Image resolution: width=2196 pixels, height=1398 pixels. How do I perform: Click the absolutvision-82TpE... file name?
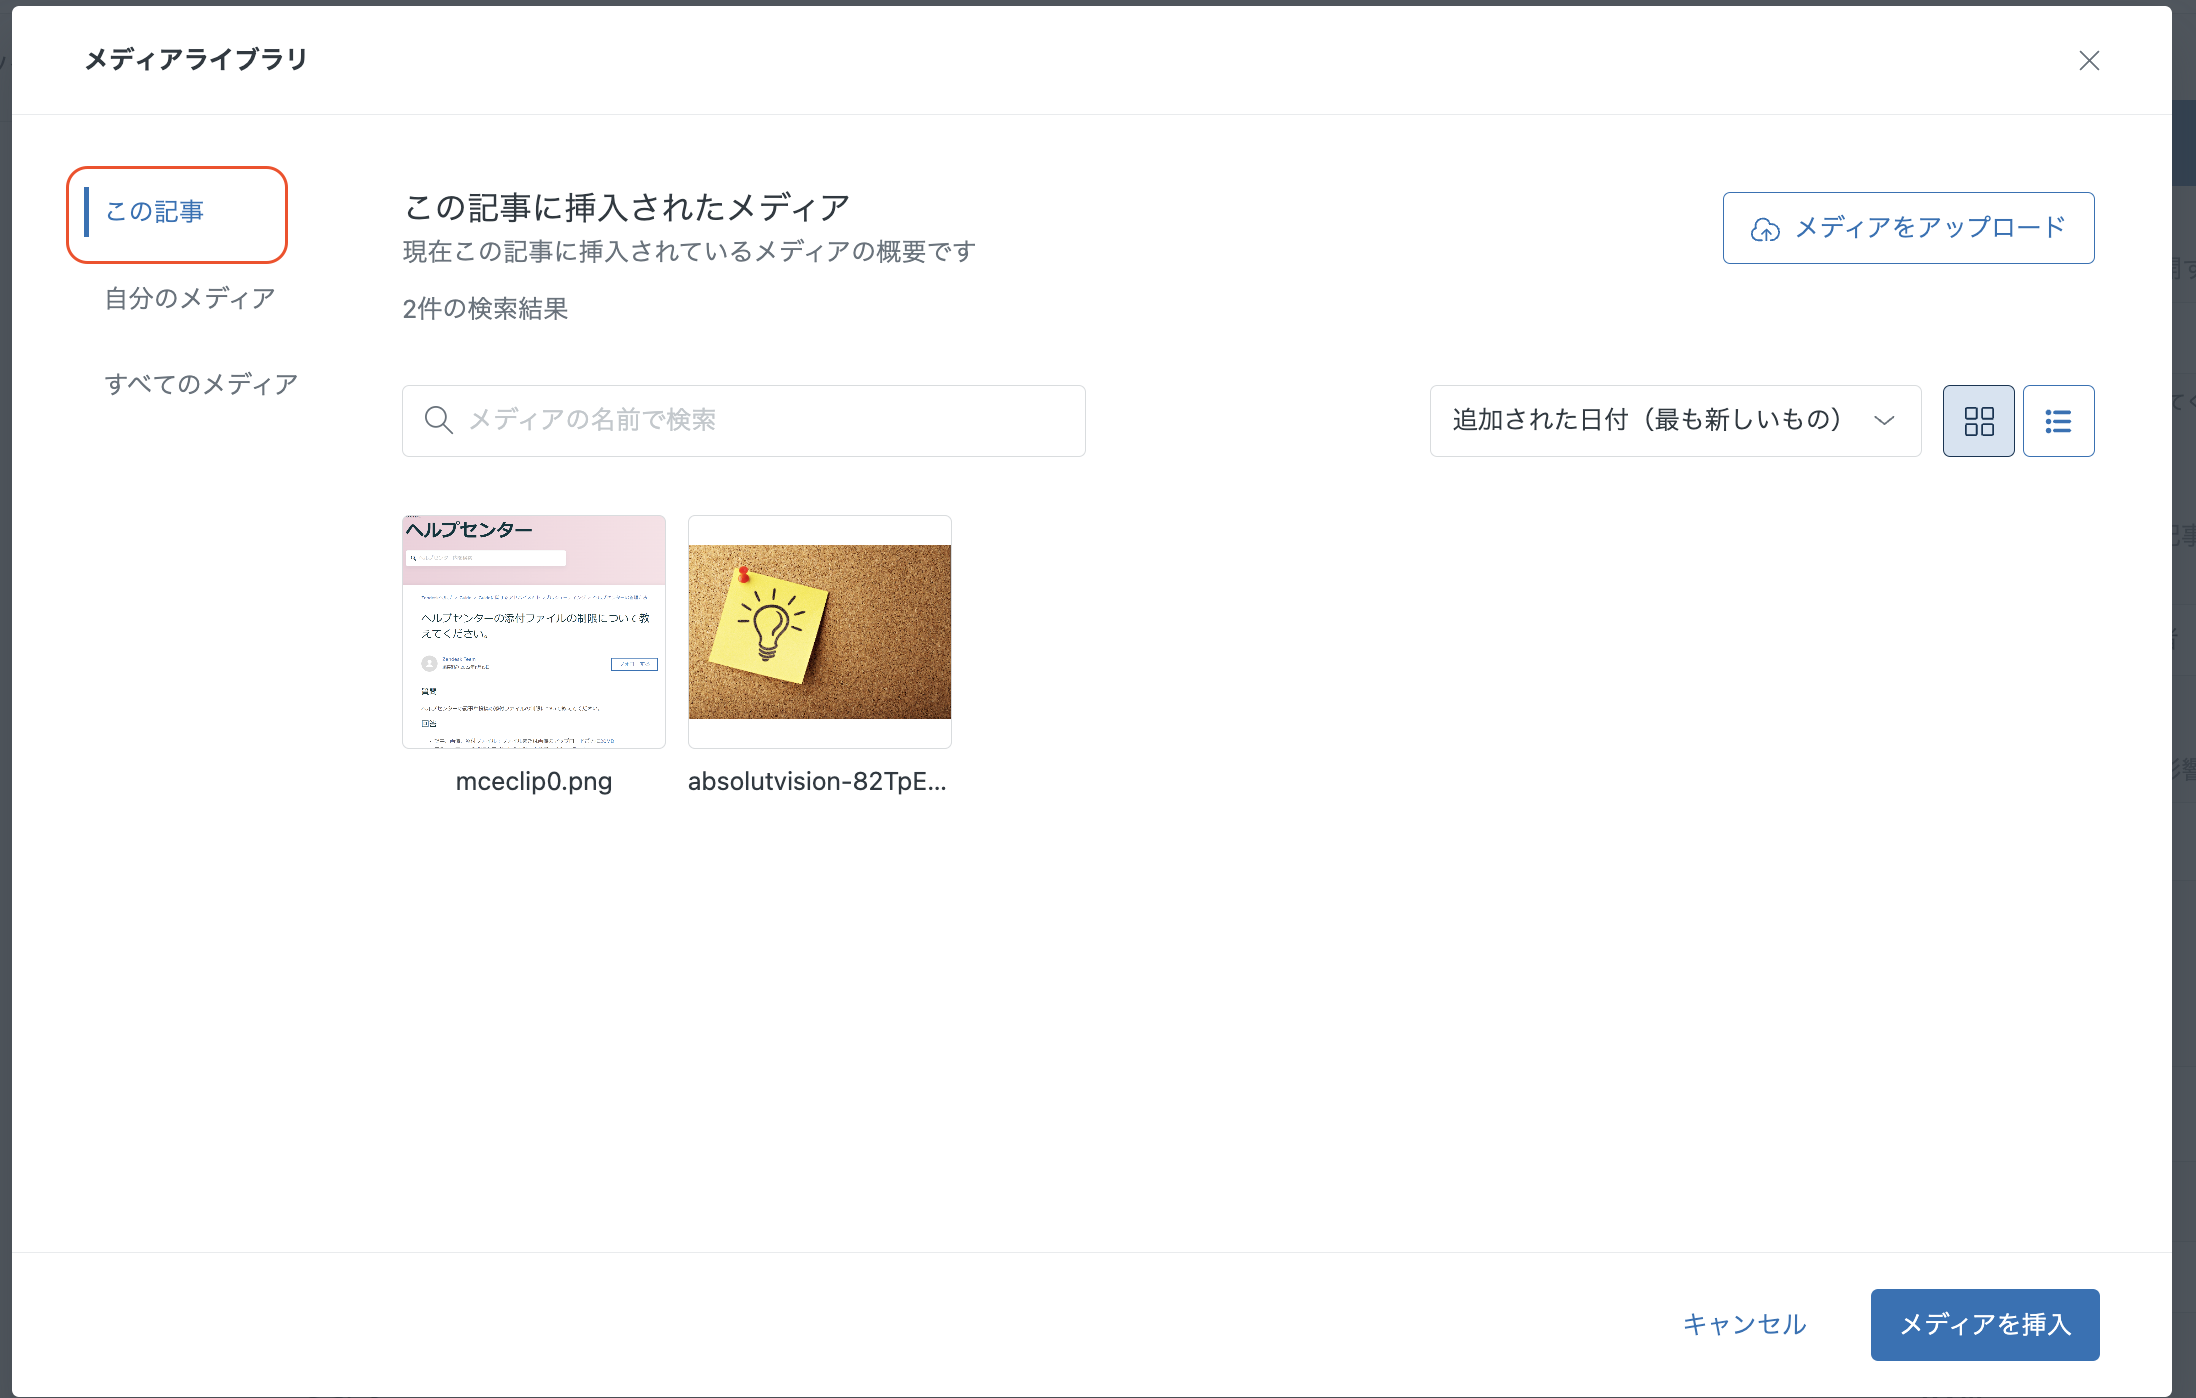pos(817,781)
